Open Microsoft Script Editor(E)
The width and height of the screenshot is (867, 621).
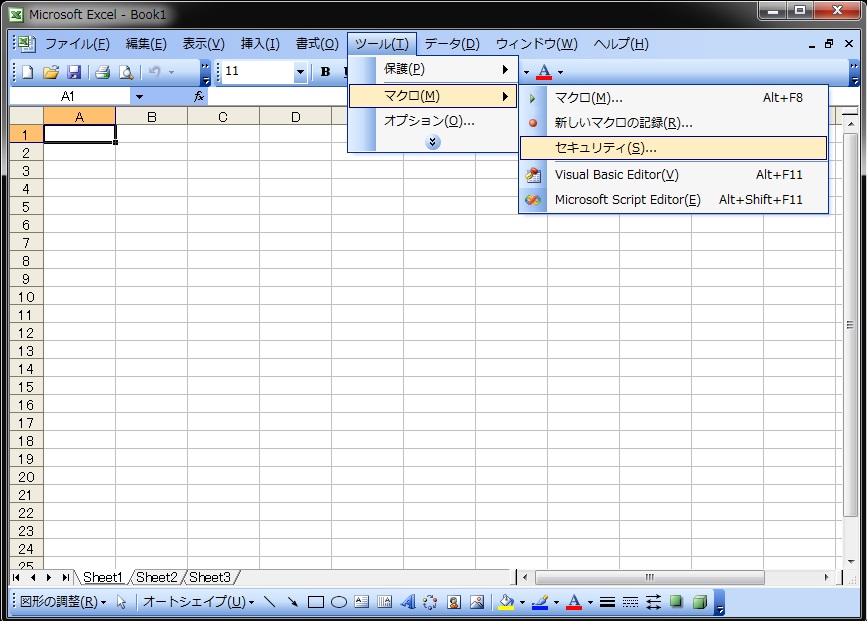(673, 200)
